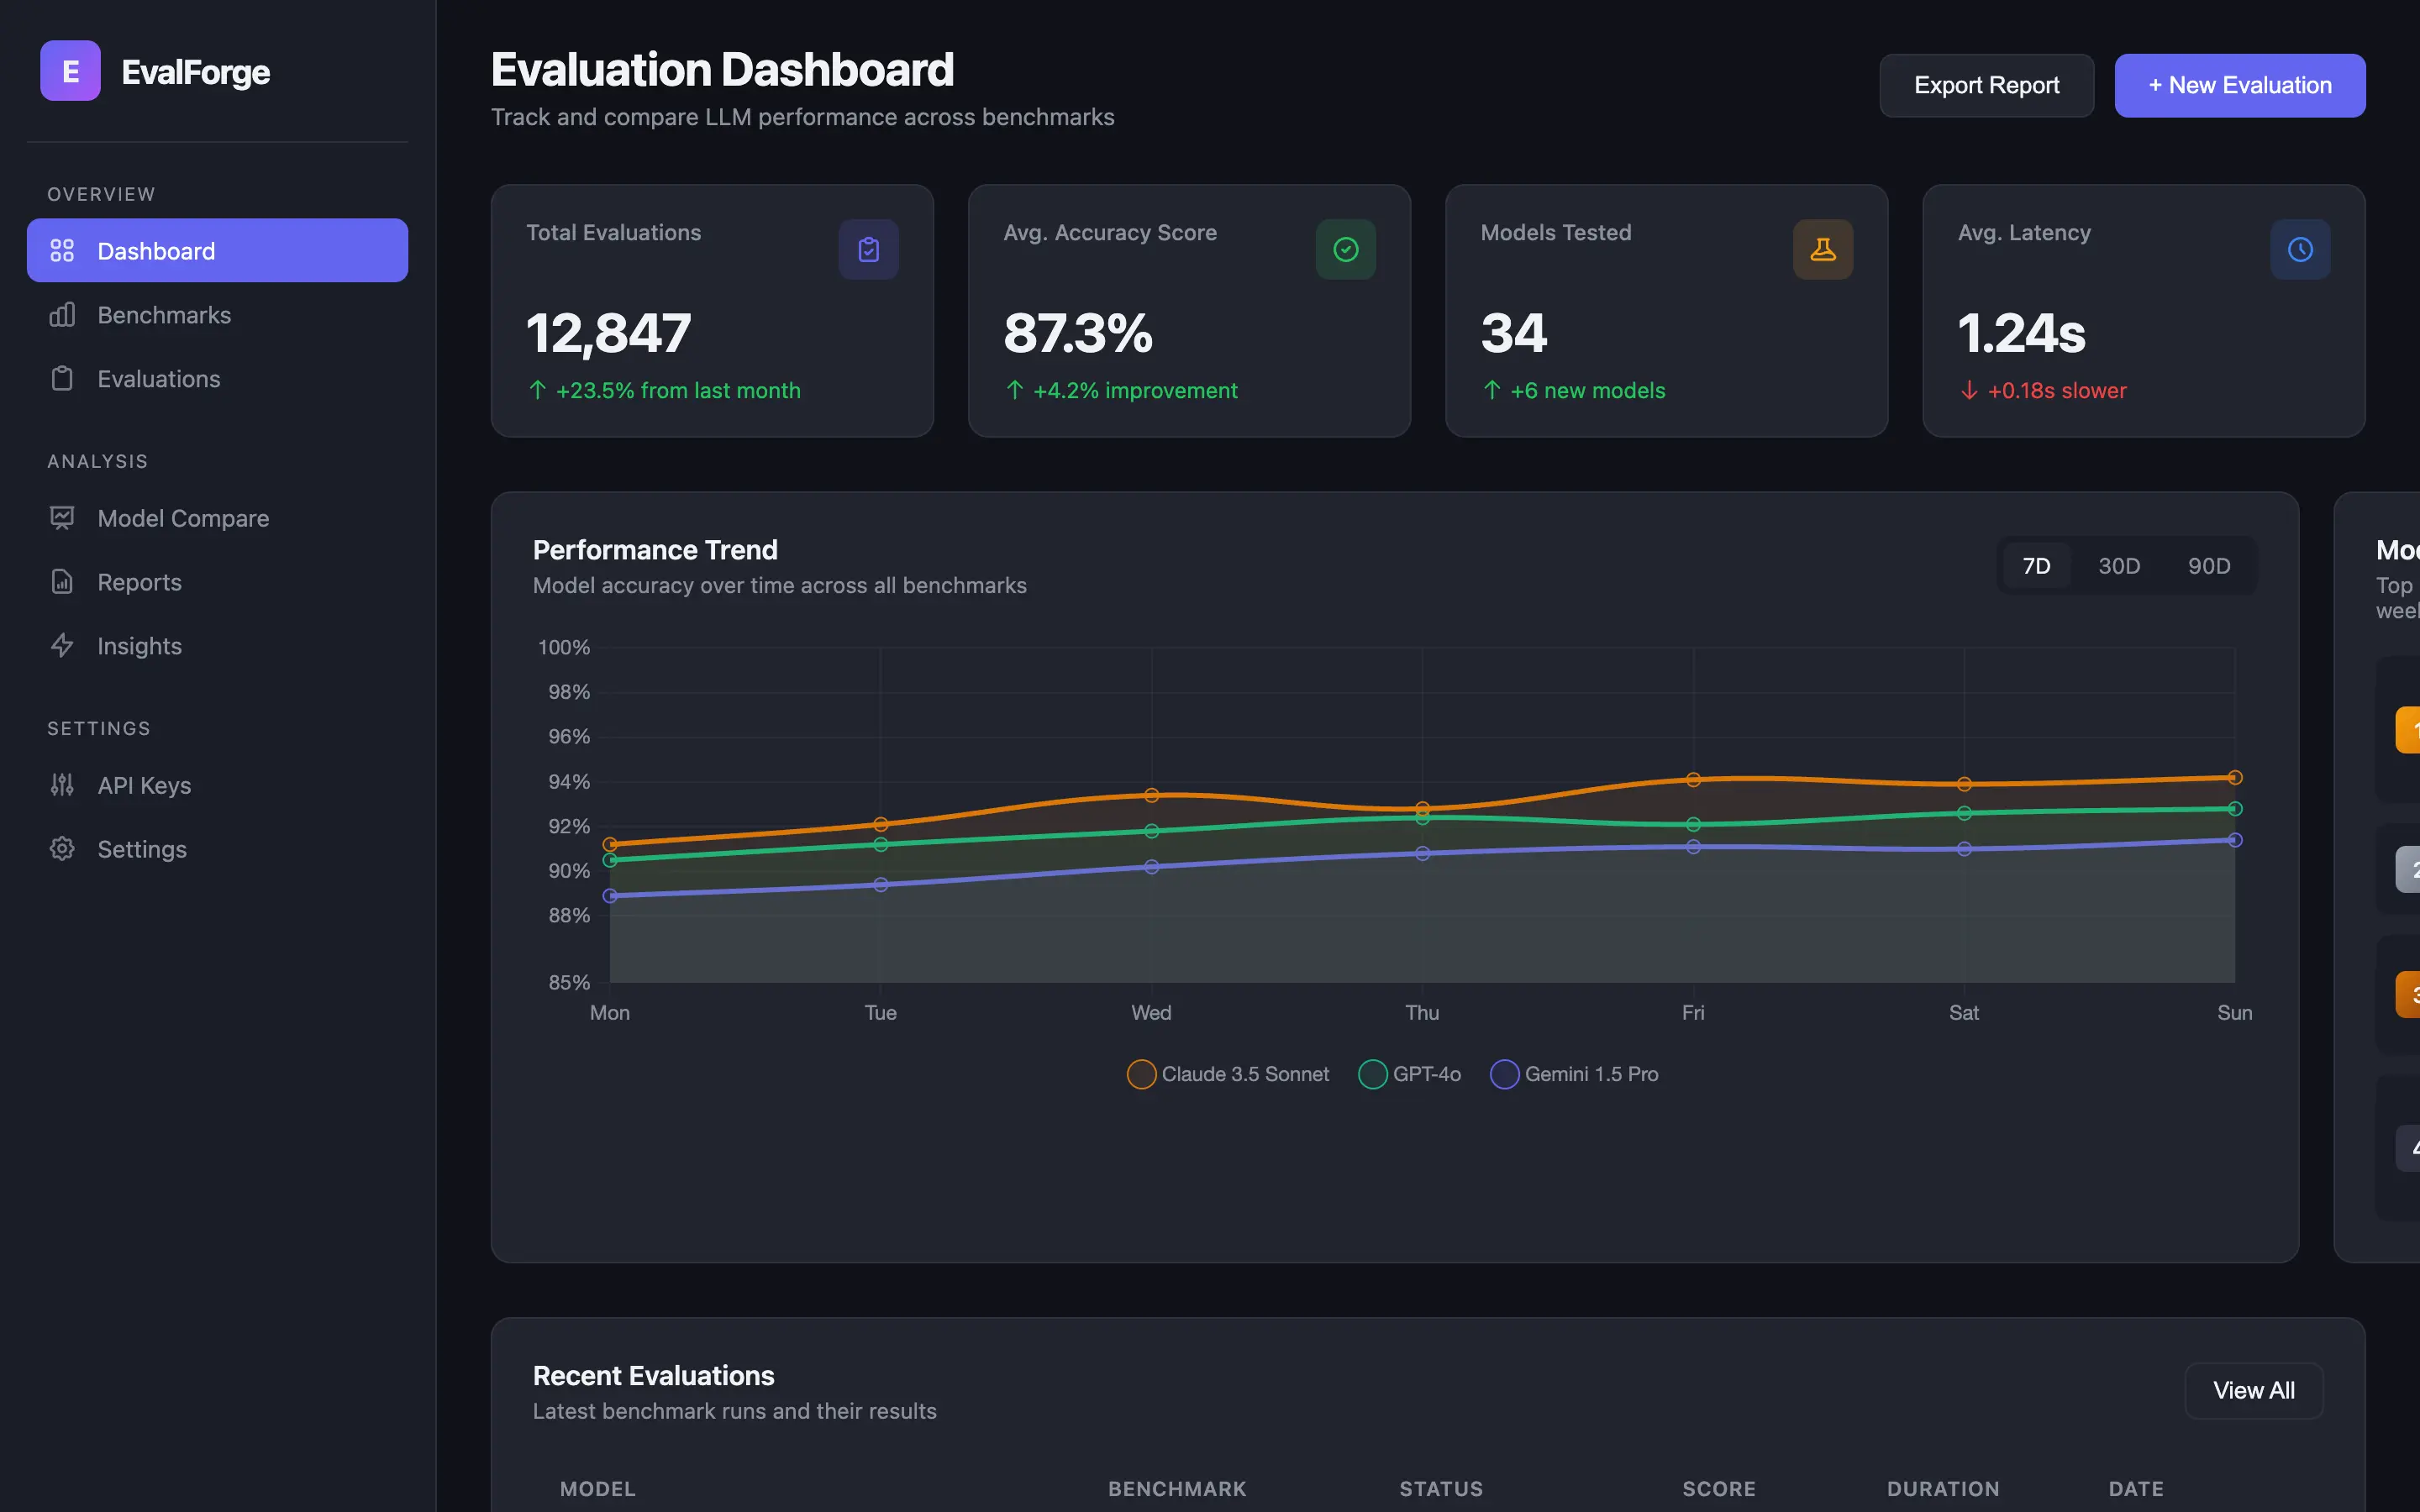Click the Export Report button
This screenshot has height=1512, width=2420.
tap(1986, 86)
